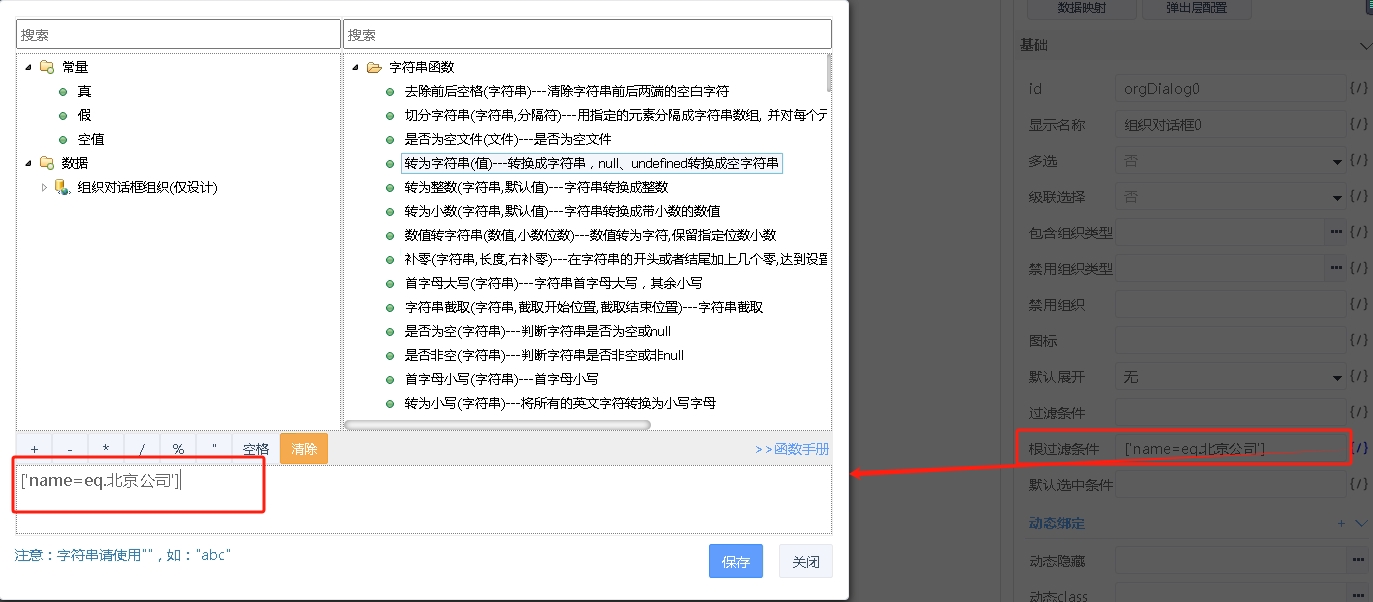Insert a double quote character
Image resolution: width=1373 pixels, height=602 pixels.
pos(214,449)
